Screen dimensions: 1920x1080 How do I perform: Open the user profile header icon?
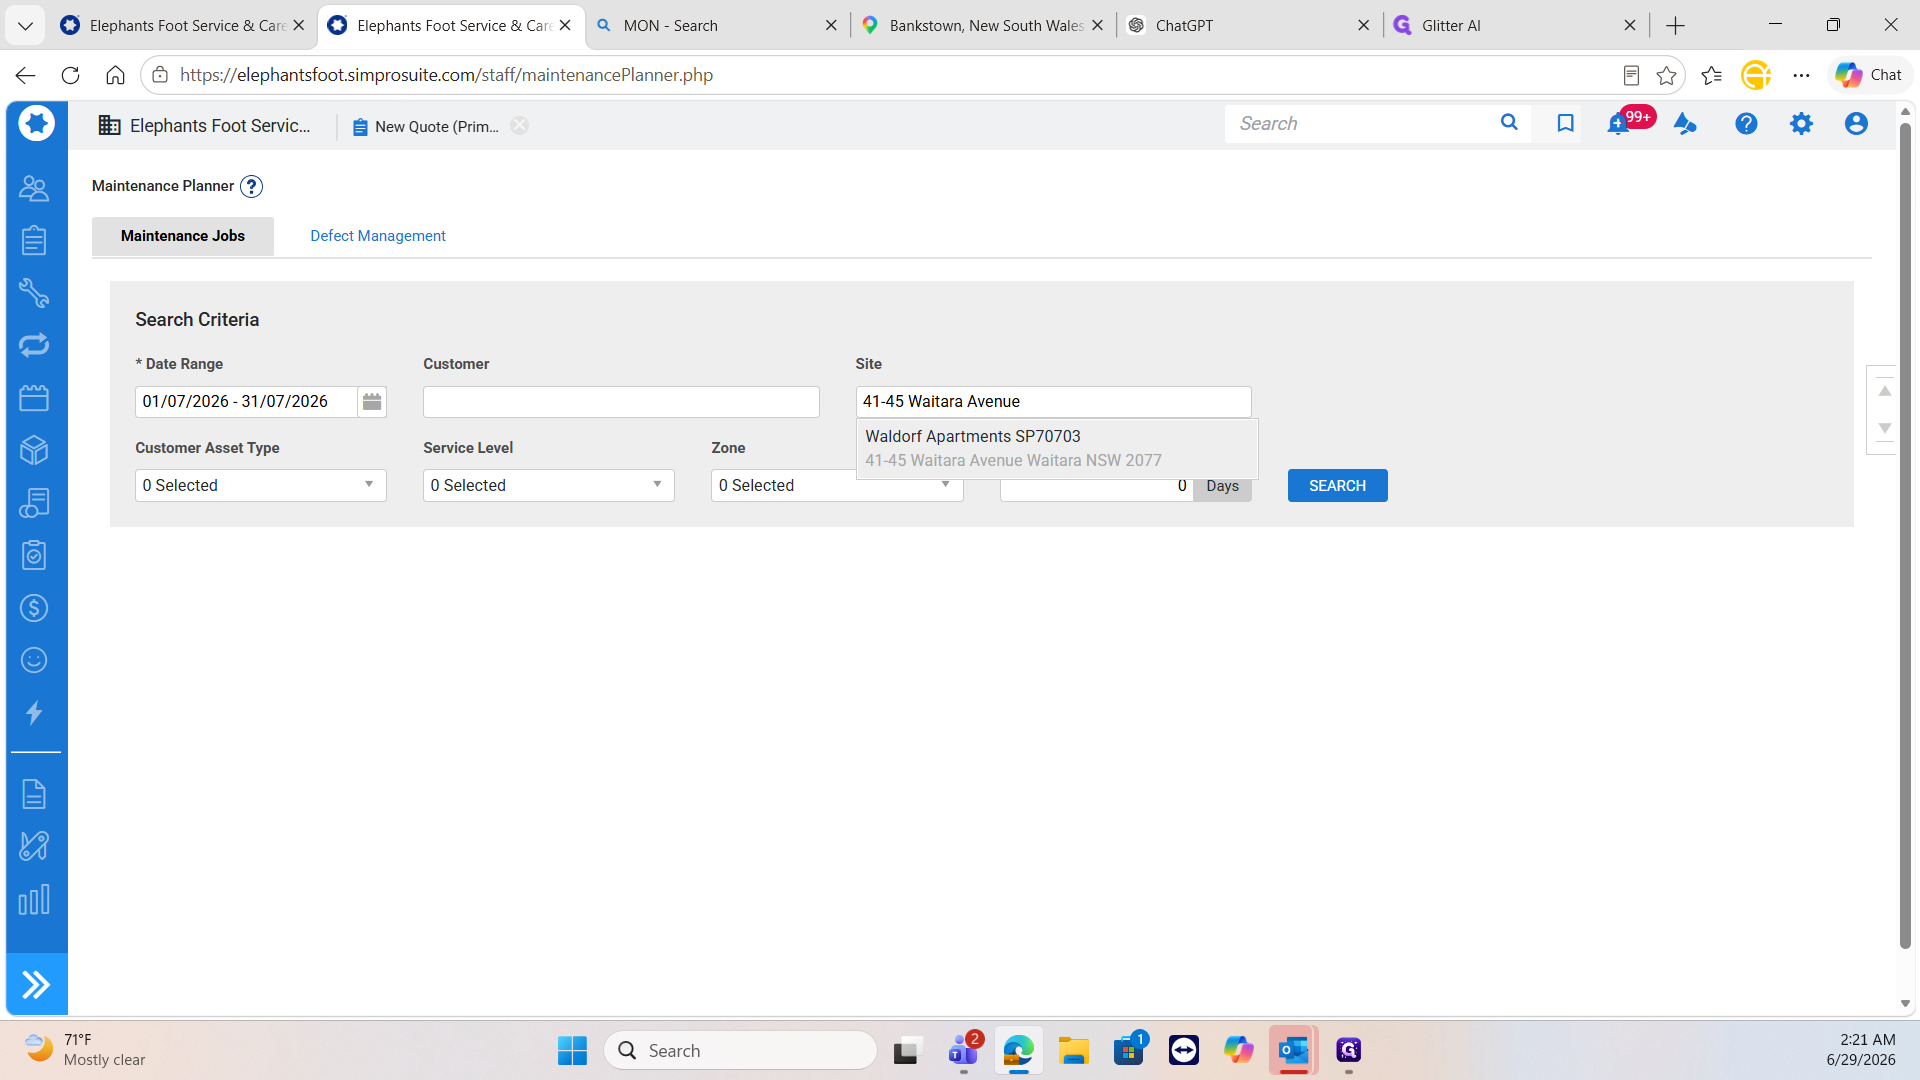coord(1856,124)
